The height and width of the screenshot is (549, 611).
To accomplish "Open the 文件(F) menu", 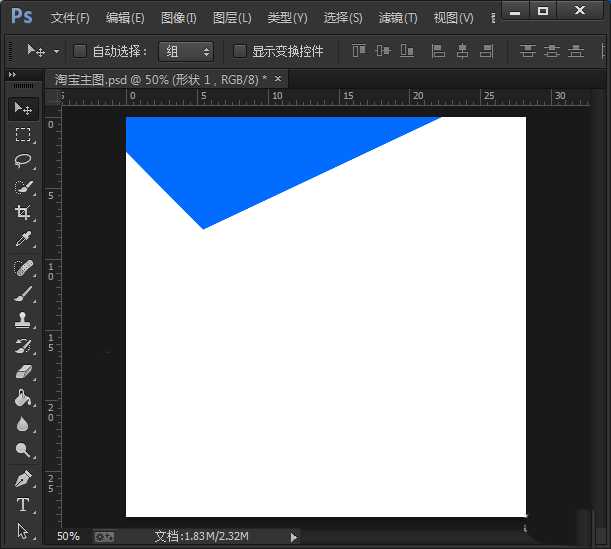I will [x=70, y=18].
